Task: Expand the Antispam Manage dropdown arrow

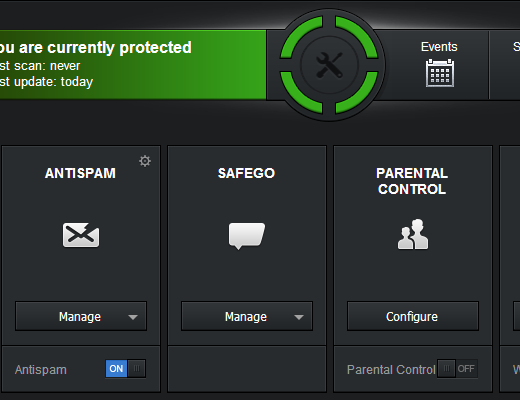Action: click(133, 317)
